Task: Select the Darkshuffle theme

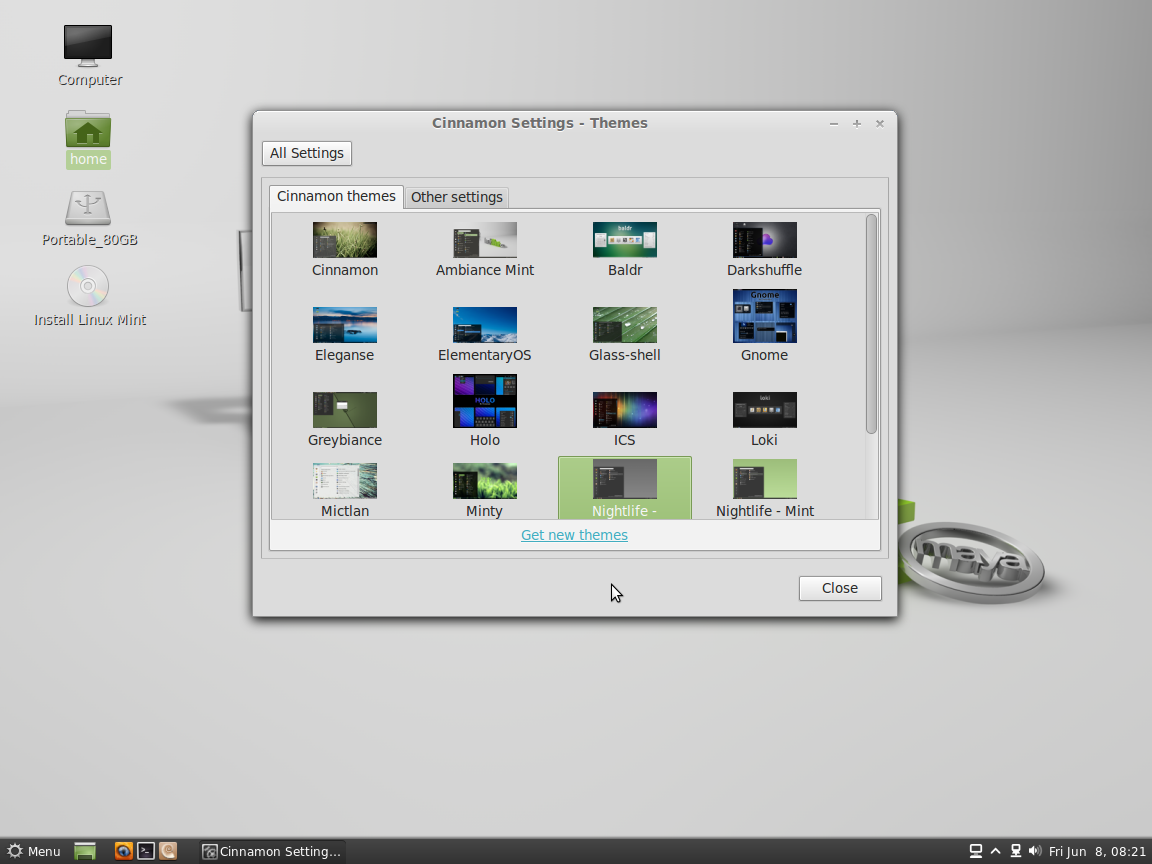Action: [764, 250]
